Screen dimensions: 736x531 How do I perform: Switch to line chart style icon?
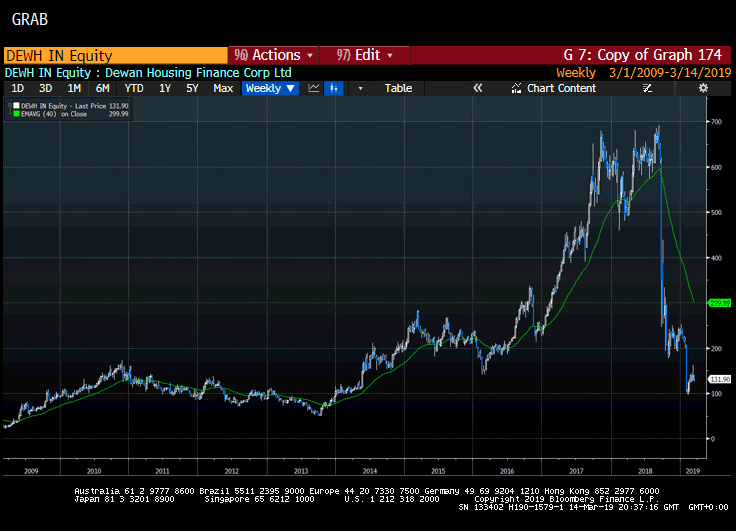(314, 88)
